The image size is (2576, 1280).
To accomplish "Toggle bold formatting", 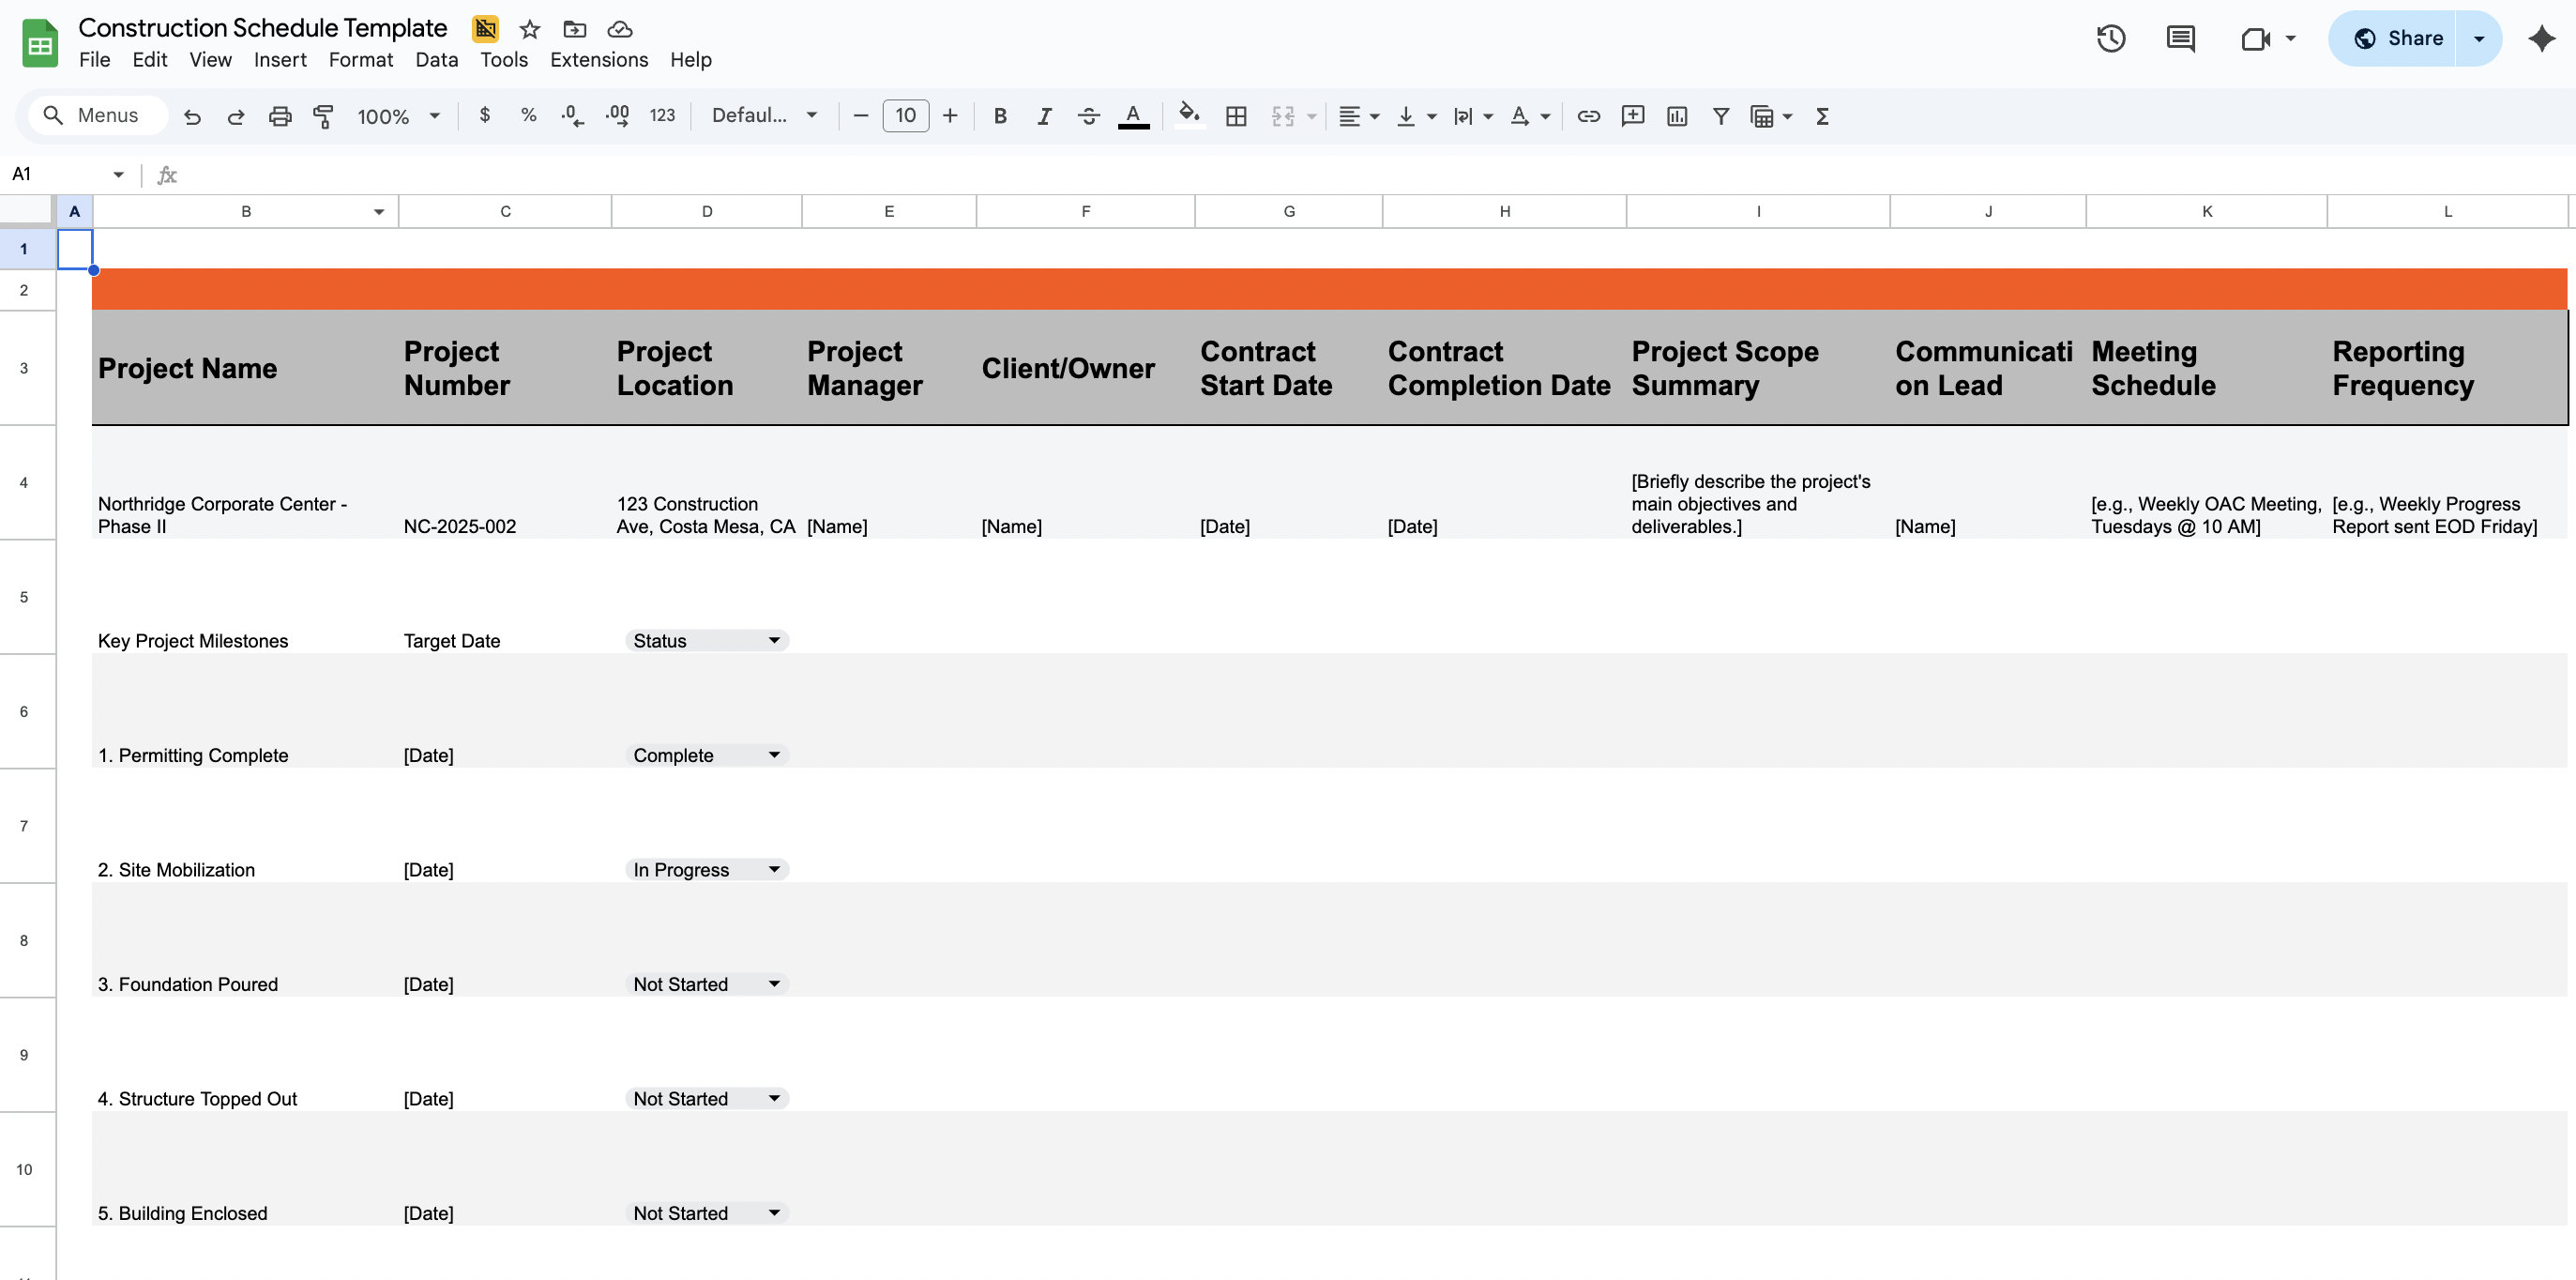I will tap(999, 116).
